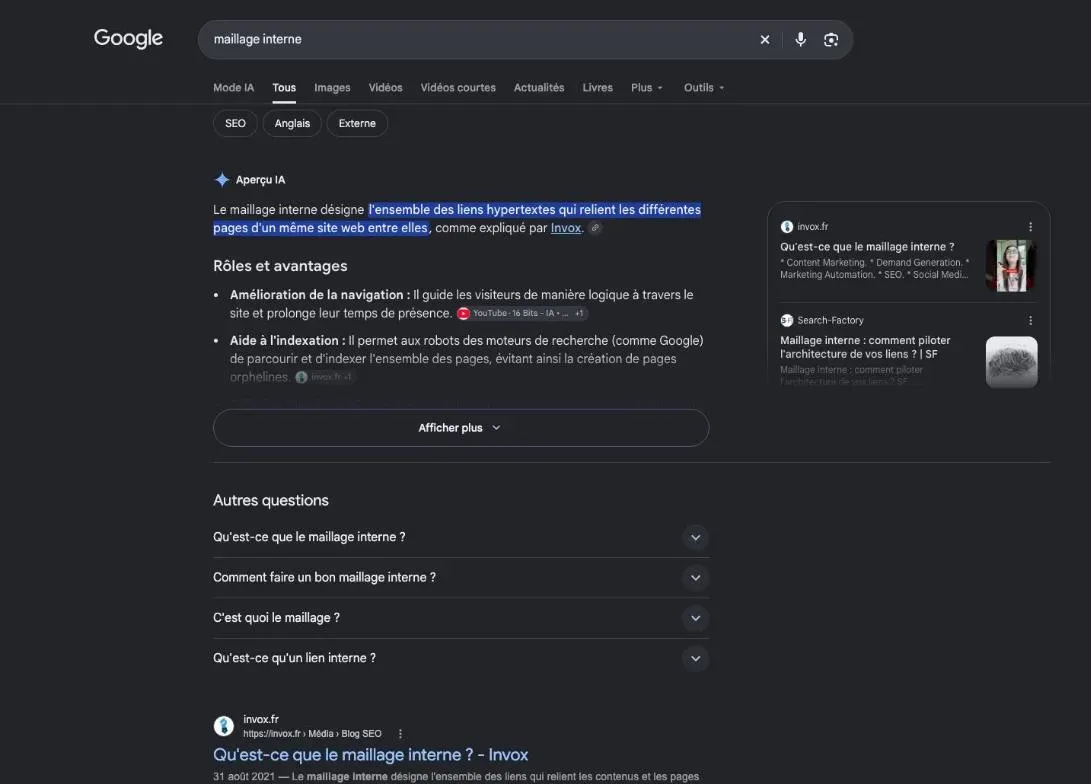This screenshot has width=1091, height=784.
Task: Click the invox.fr result URL breadcrumb
Action: click(312, 734)
